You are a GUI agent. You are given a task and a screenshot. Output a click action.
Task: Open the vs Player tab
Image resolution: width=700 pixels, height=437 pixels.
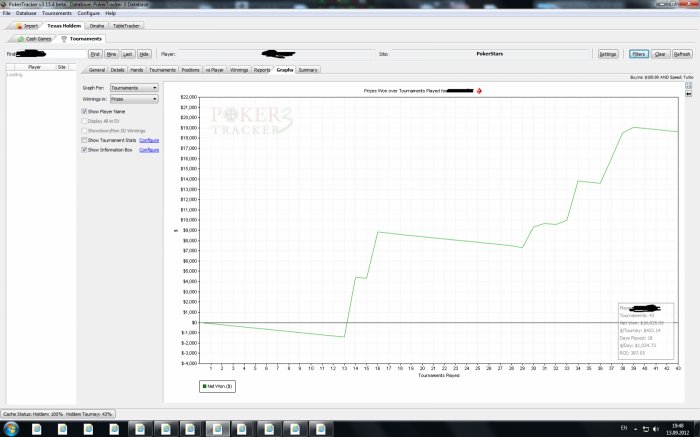click(x=215, y=70)
